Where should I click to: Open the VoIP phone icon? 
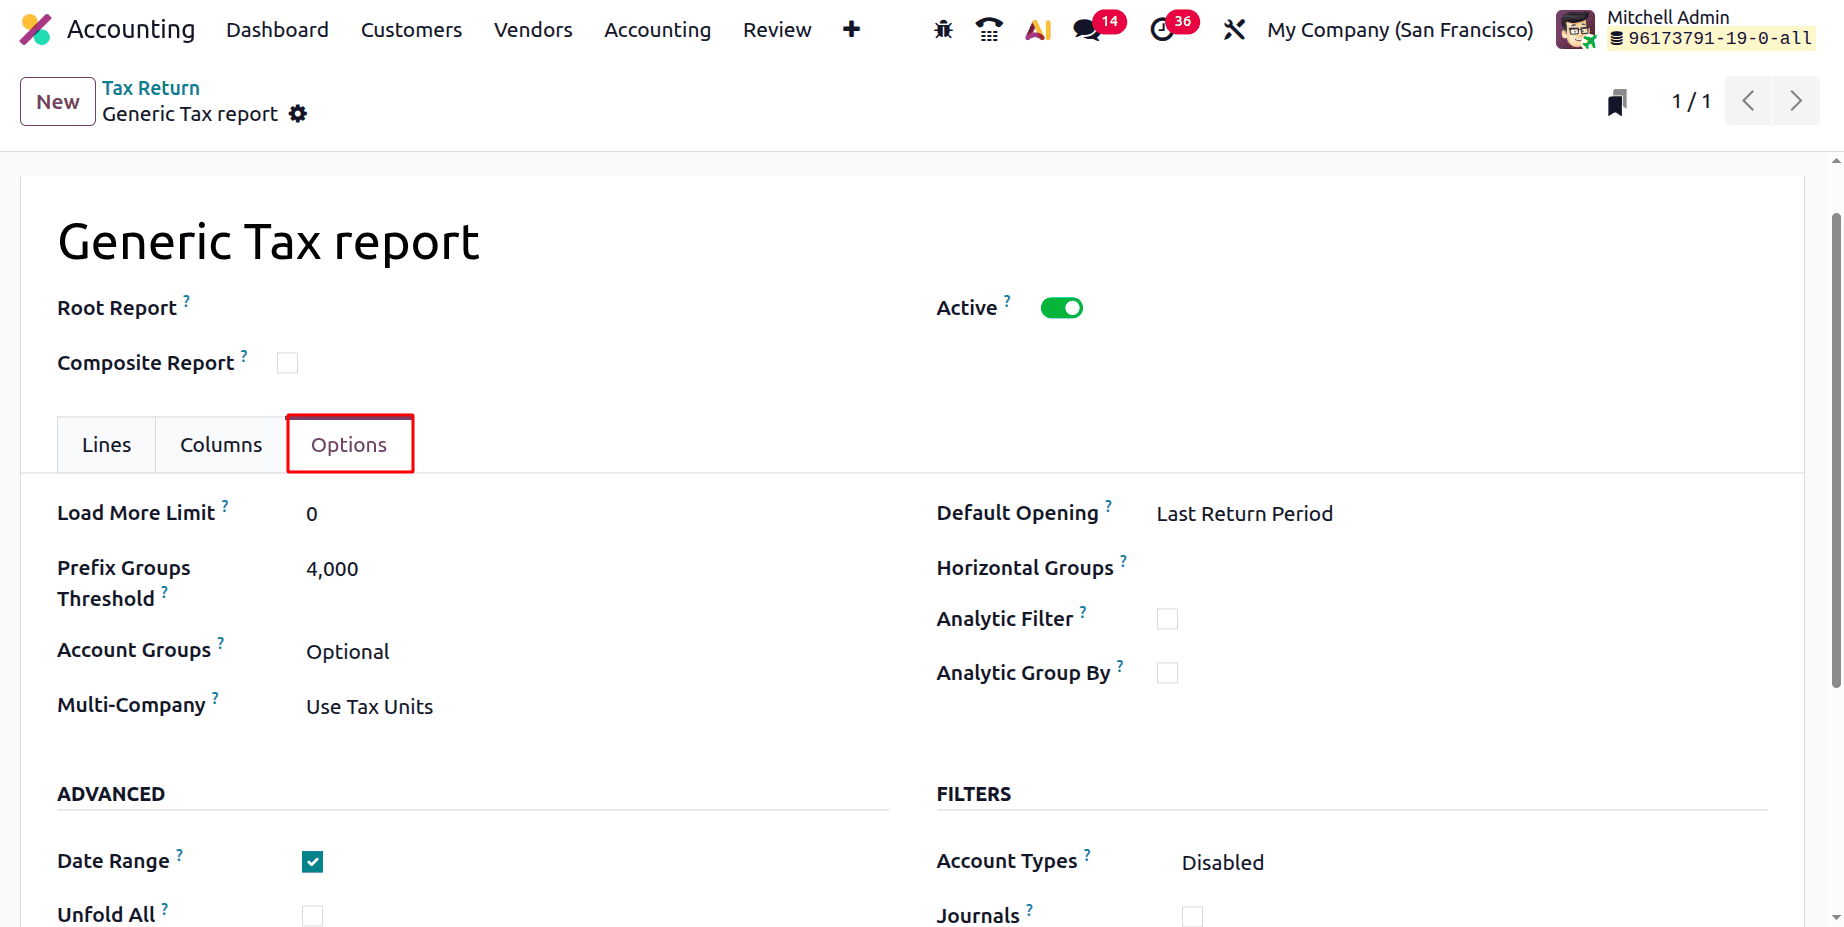tap(989, 30)
